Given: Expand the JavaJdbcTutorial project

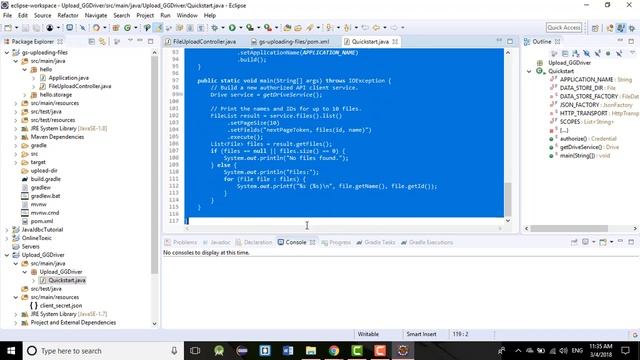Looking at the screenshot, I should tap(7, 230).
